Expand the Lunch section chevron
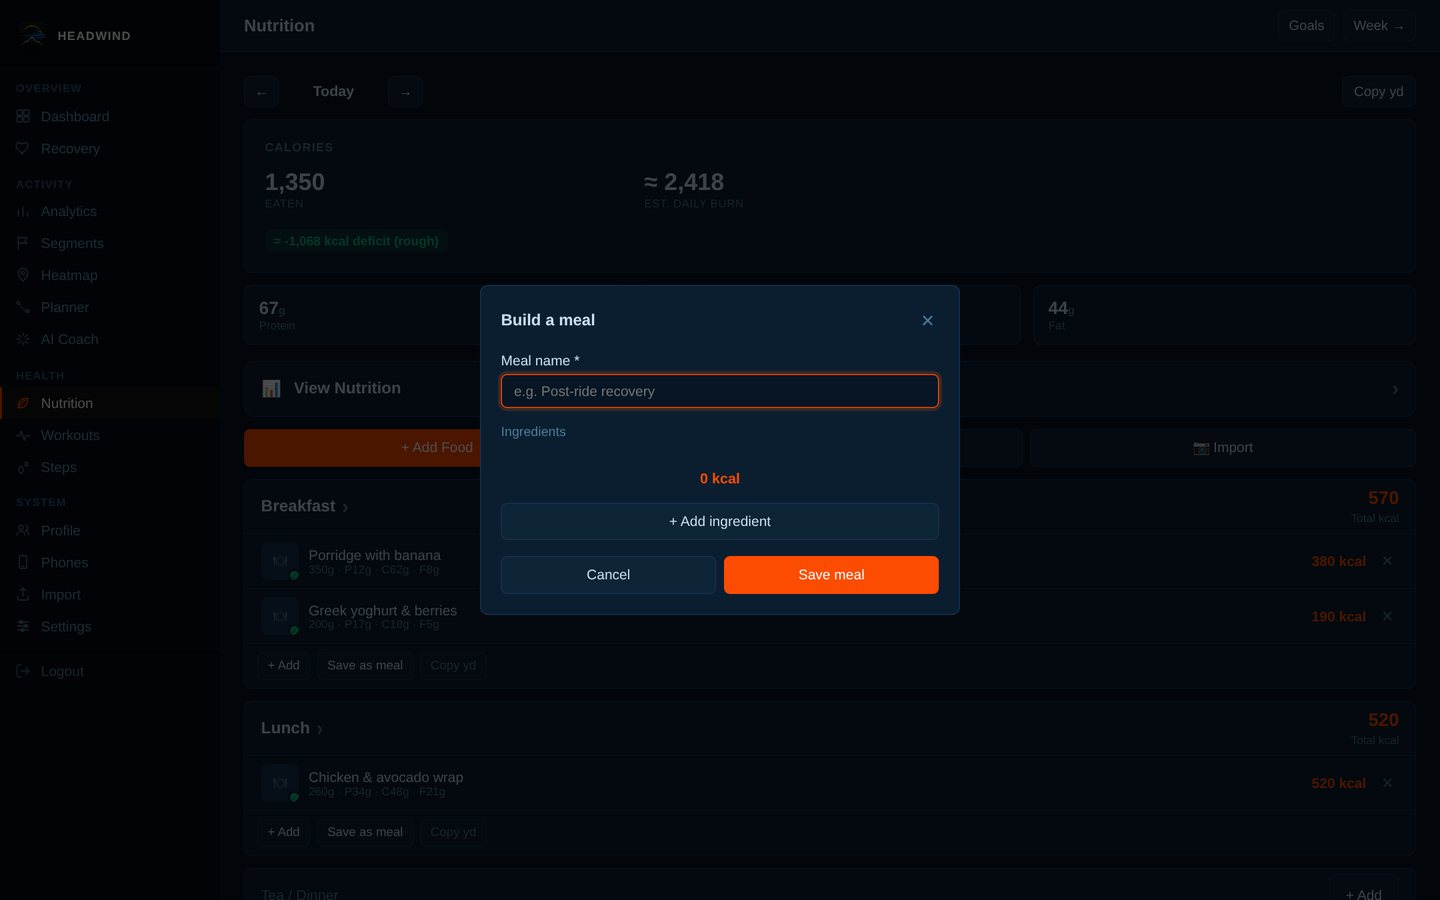 [320, 730]
